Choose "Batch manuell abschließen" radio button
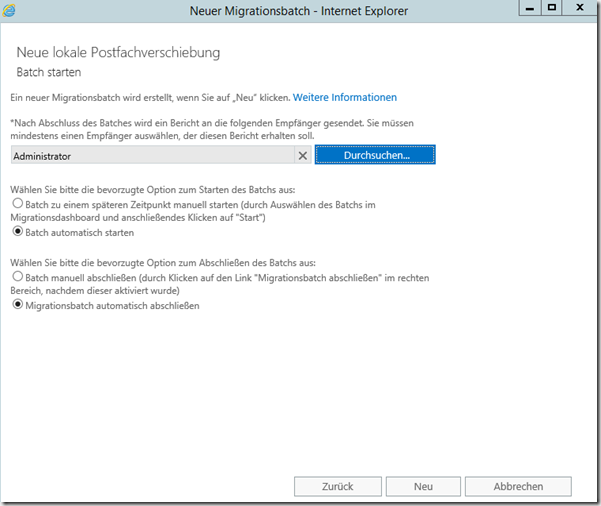 [17, 277]
